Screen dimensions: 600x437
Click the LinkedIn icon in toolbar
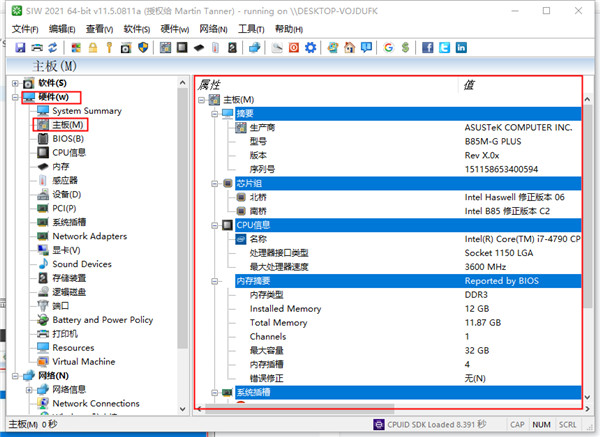tap(461, 47)
